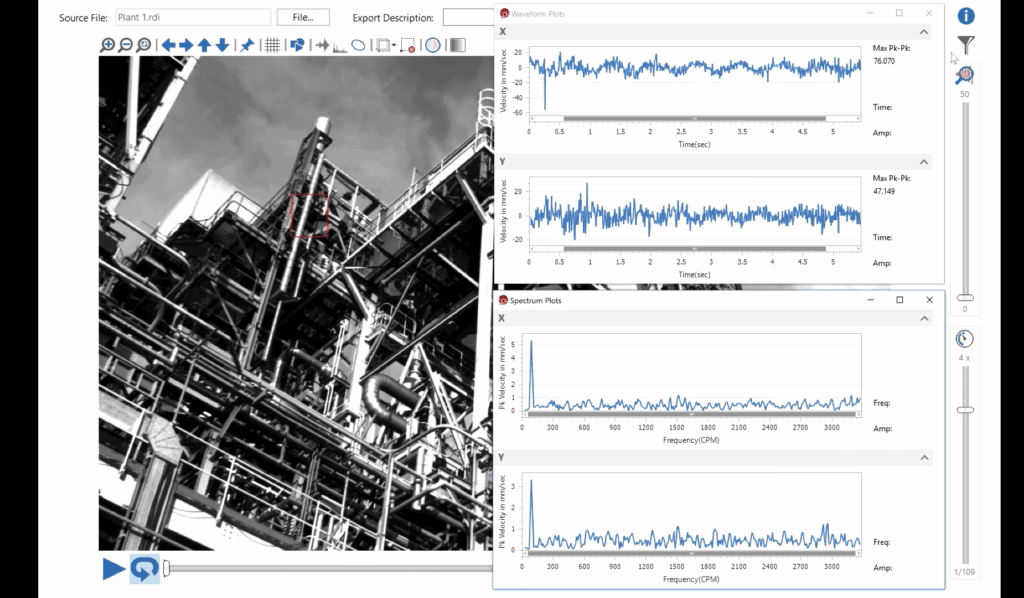1024x598 pixels.
Task: Click the zoom in magnifier icon
Action: (108, 45)
